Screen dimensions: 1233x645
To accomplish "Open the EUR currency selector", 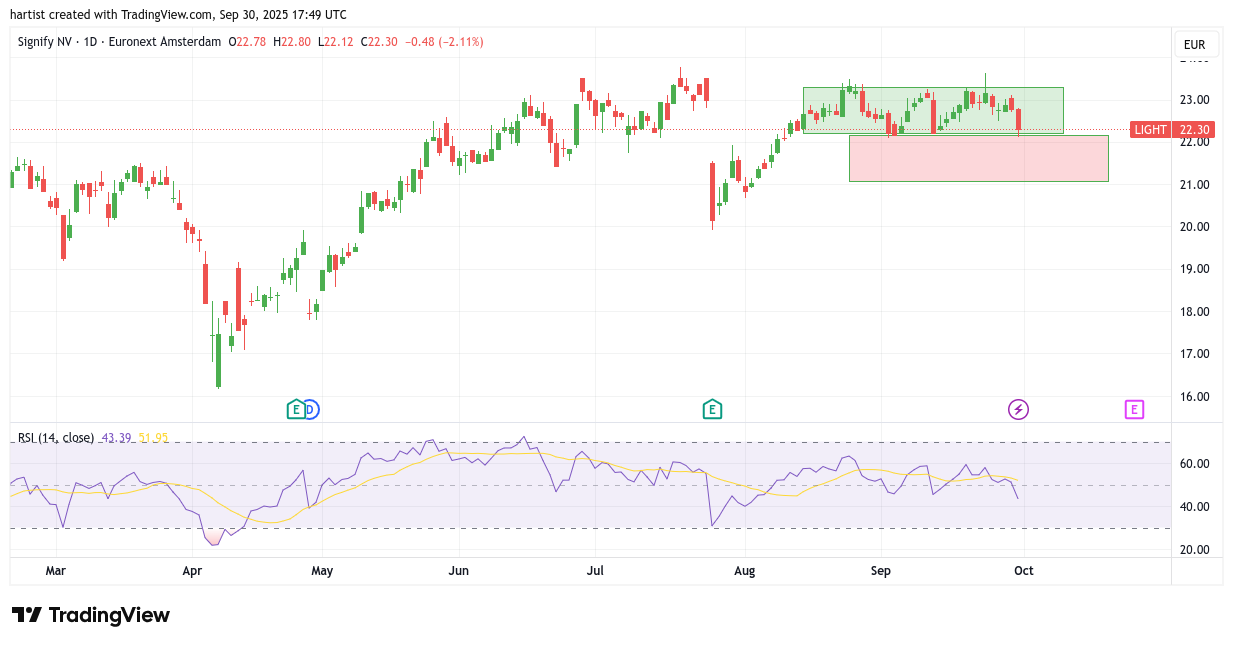I will pyautogui.click(x=1194, y=45).
